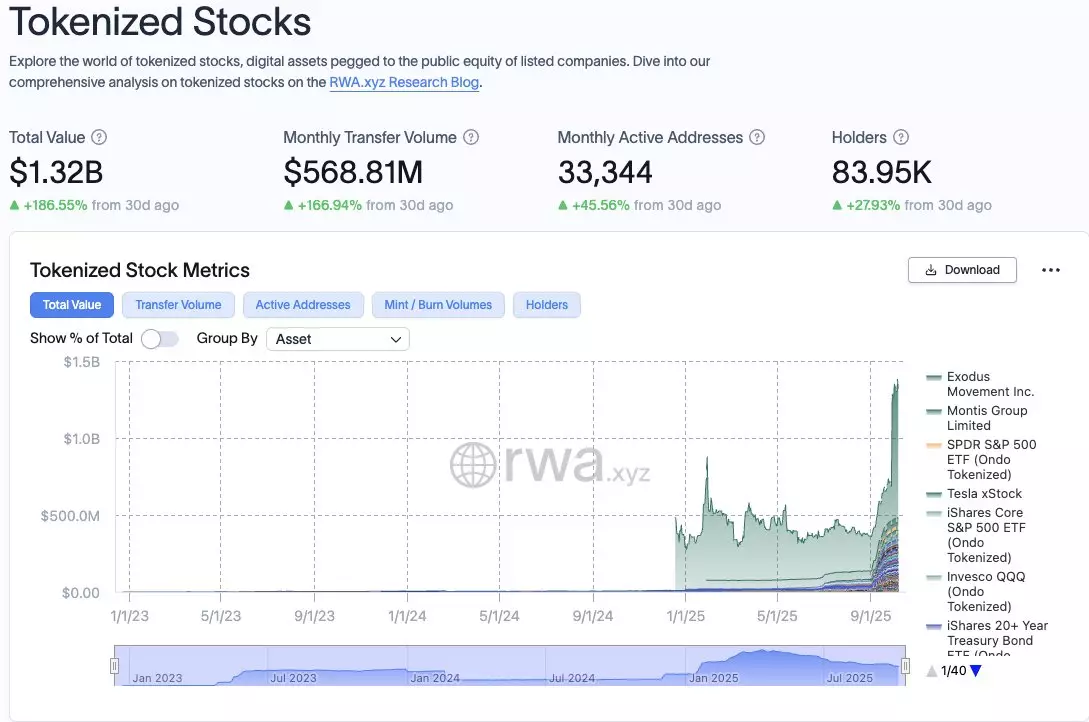Click the Monthly Active Addresses help icon
Image resolution: width=1089 pixels, height=722 pixels.
[x=757, y=138]
